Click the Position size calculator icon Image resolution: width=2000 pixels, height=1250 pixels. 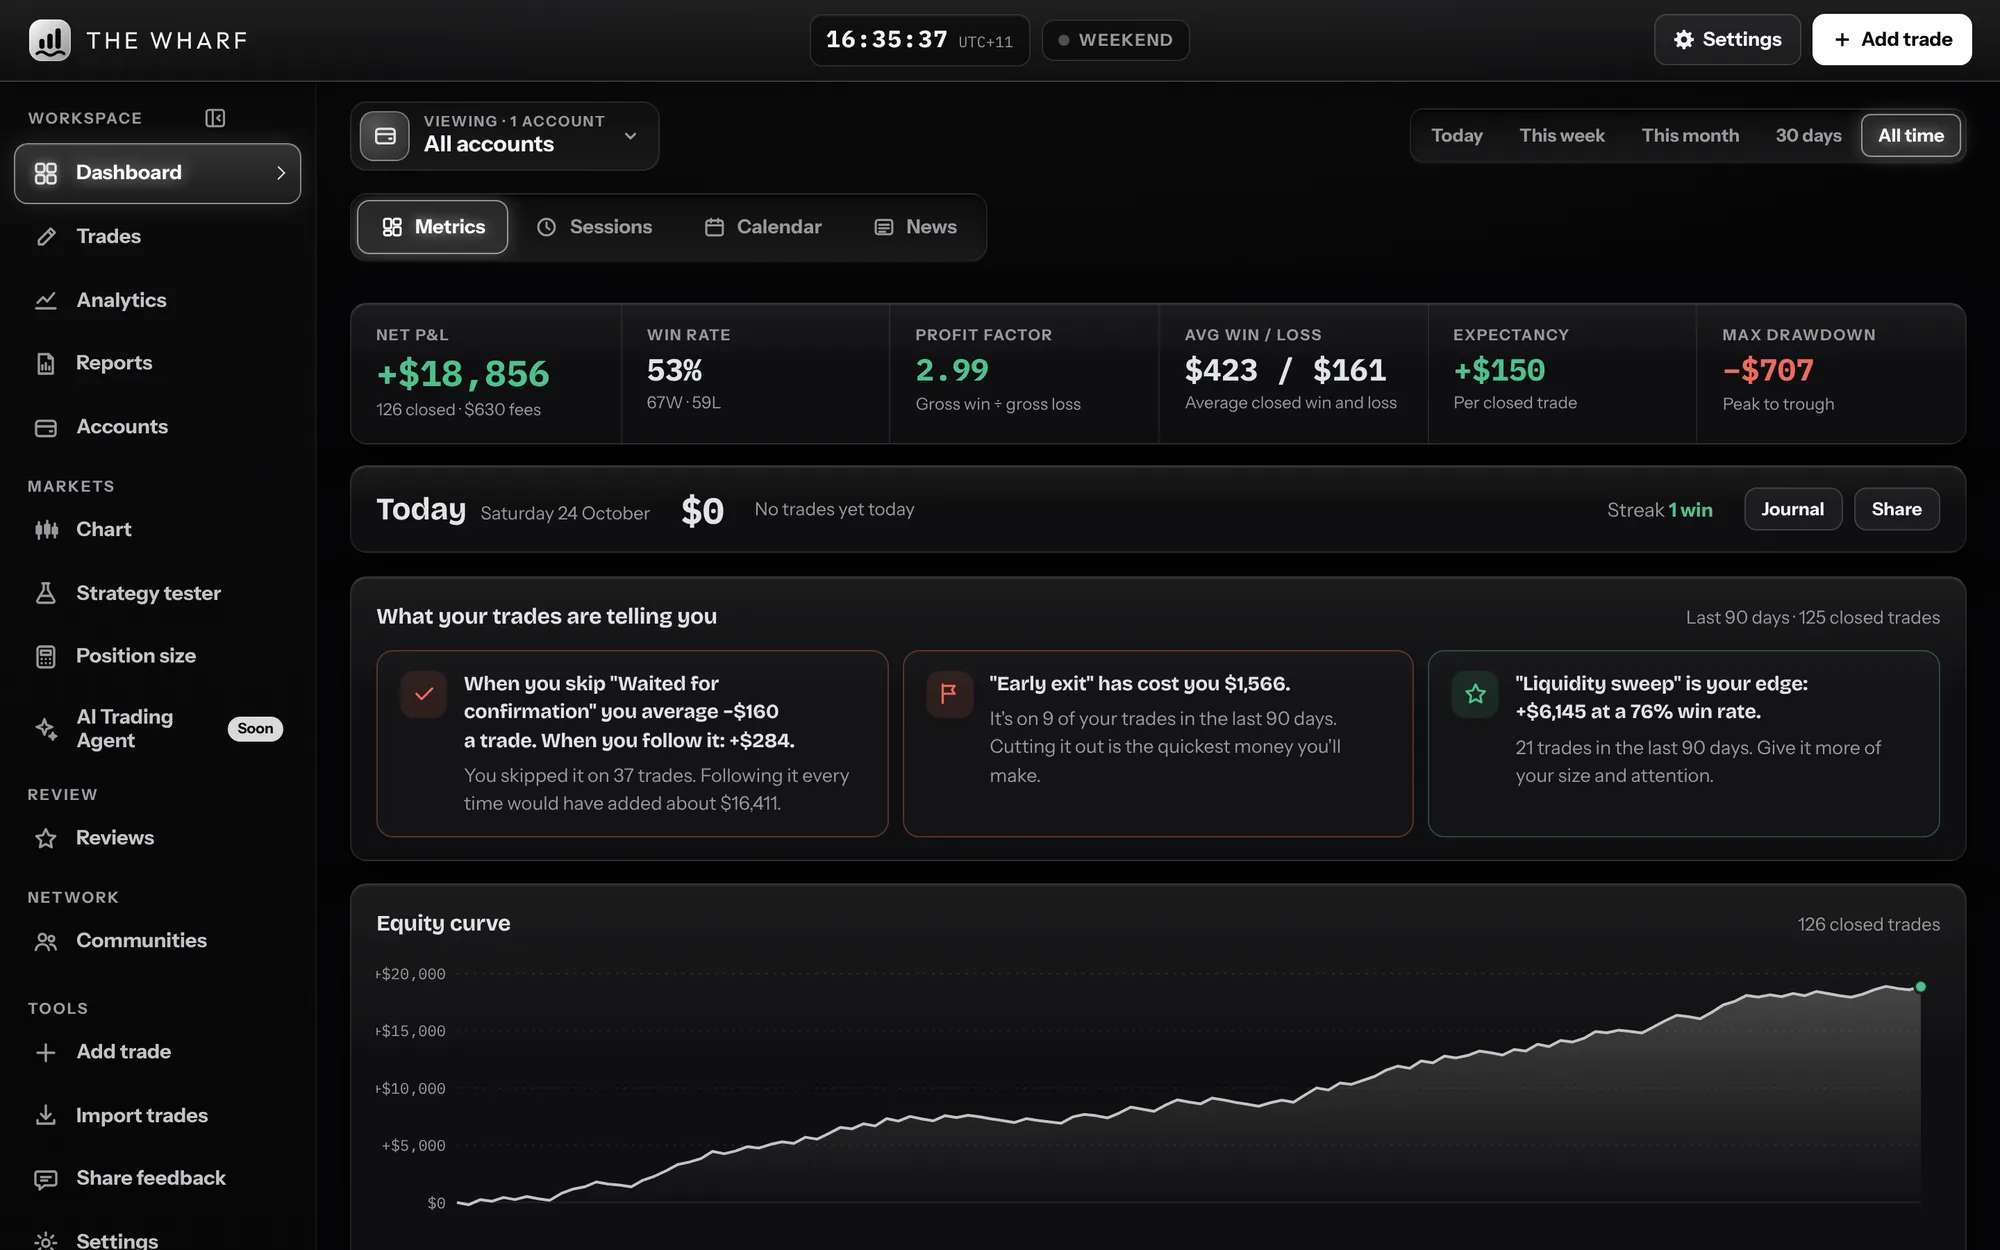click(46, 656)
